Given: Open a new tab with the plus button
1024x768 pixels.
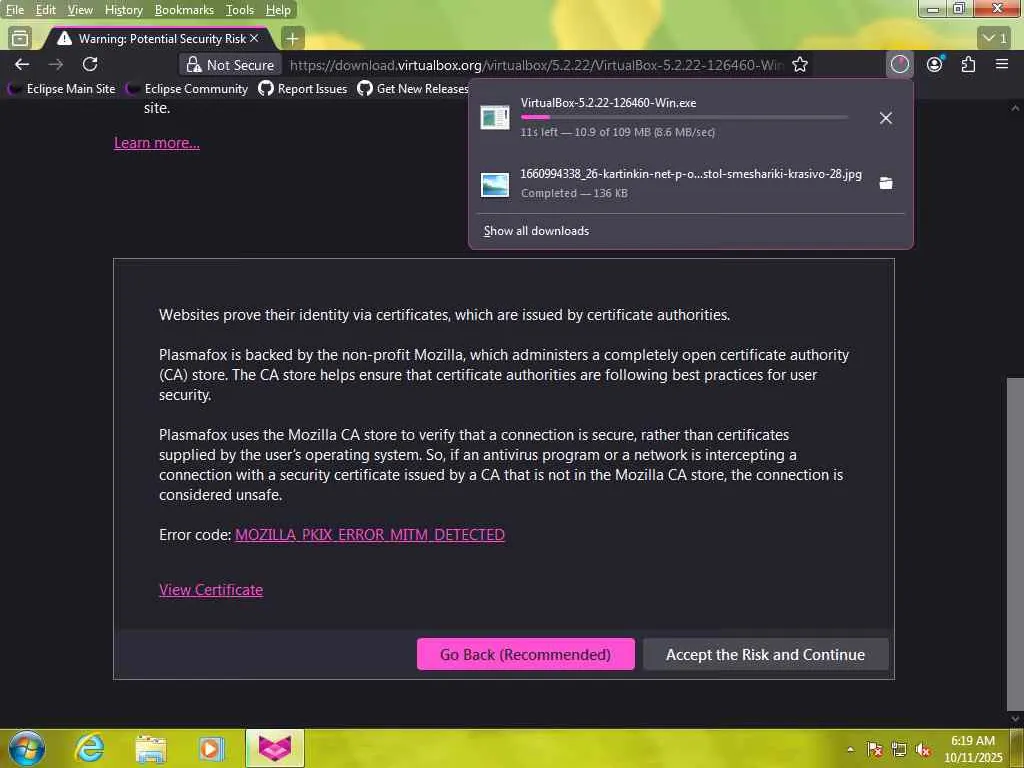Looking at the screenshot, I should coord(293,39).
